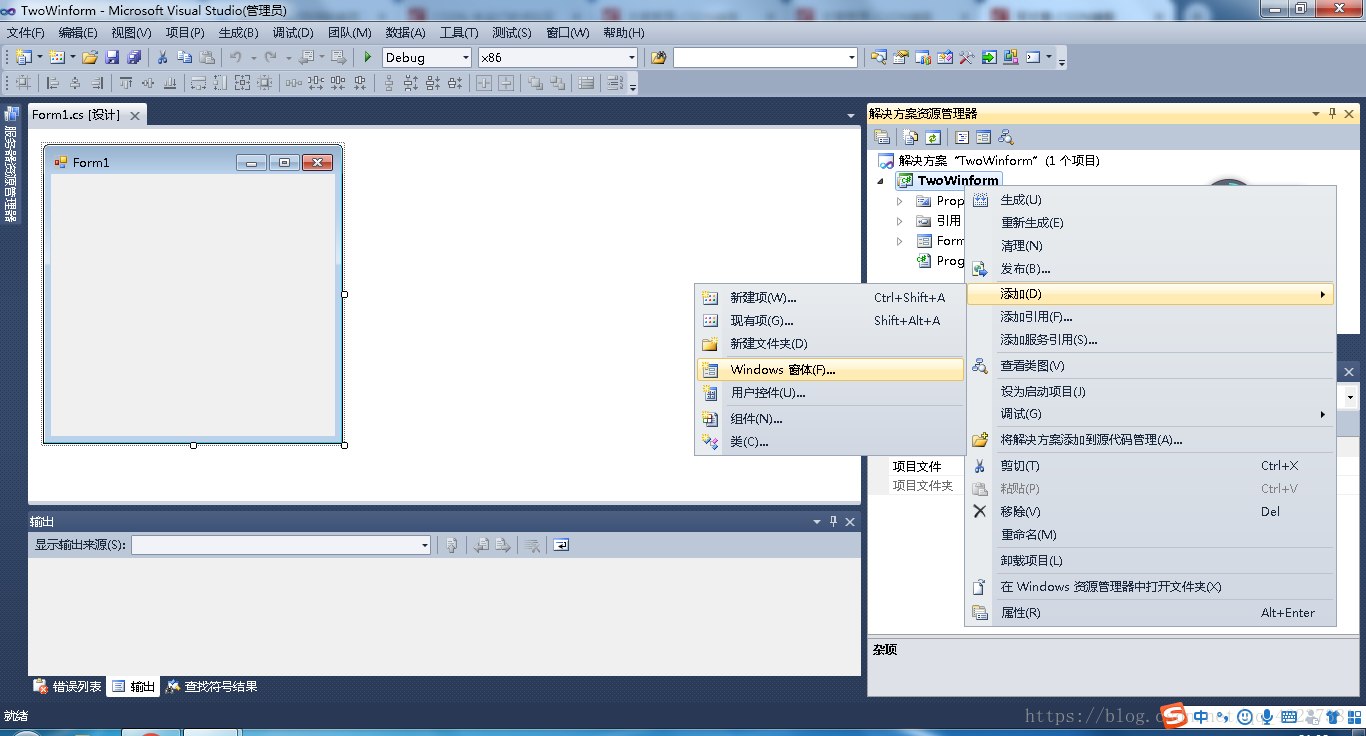Screen dimensions: 1366x736
Task: Open the New Project icon dropdown arrow
Action: coord(40,57)
